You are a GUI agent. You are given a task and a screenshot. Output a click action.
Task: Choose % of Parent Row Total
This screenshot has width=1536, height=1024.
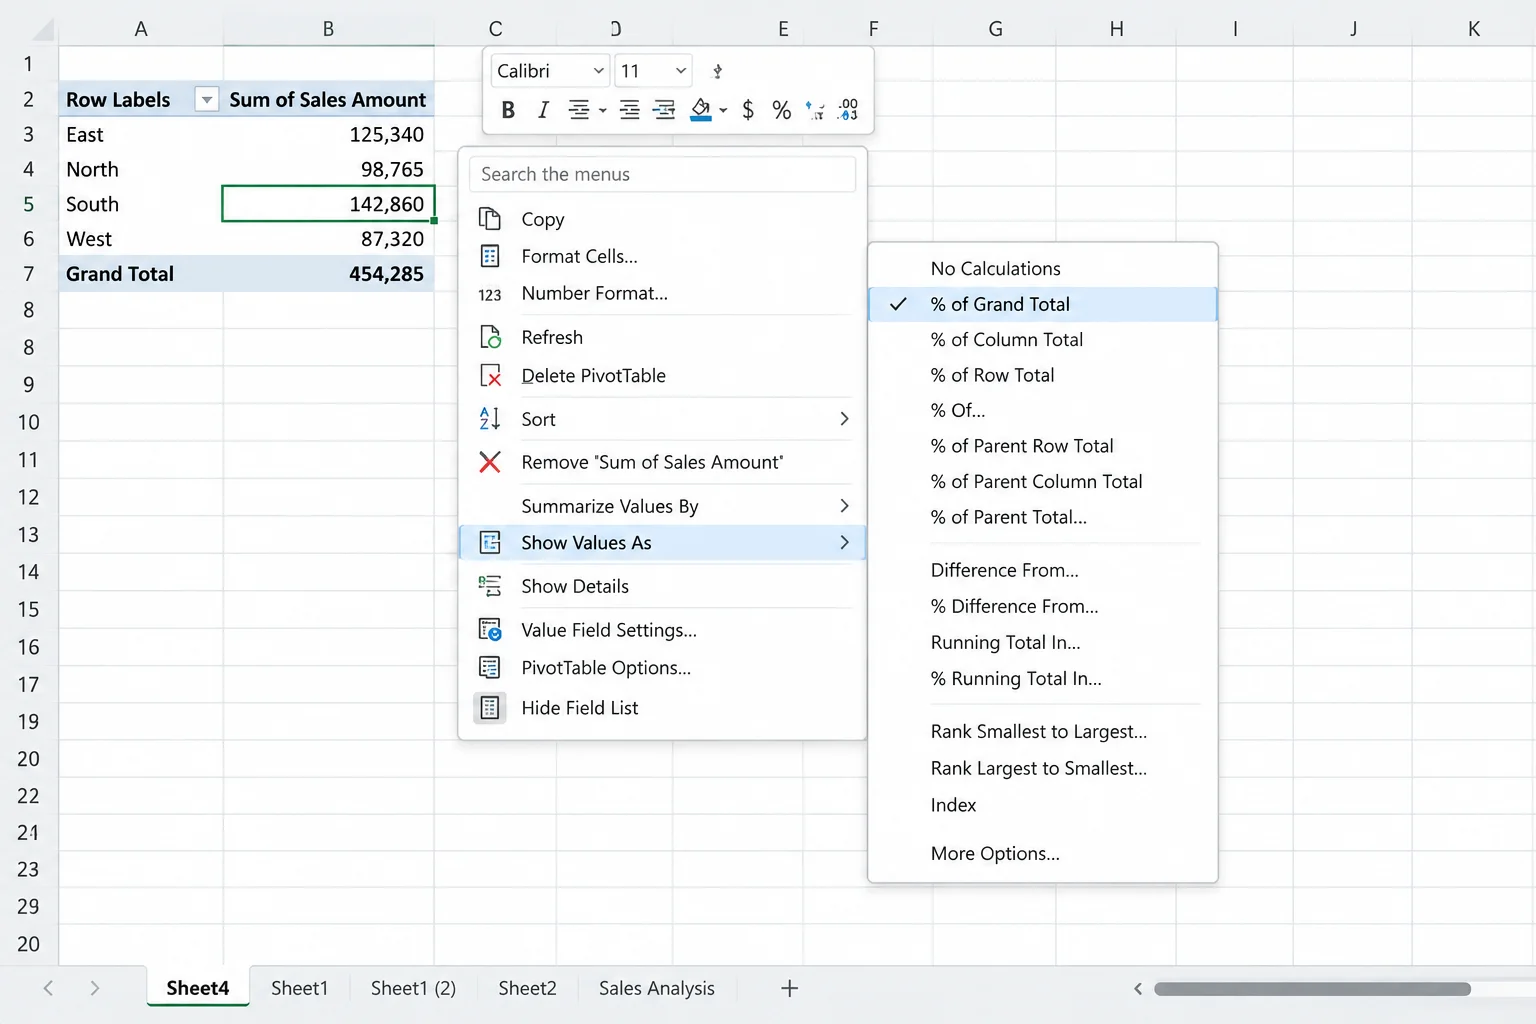(1021, 446)
